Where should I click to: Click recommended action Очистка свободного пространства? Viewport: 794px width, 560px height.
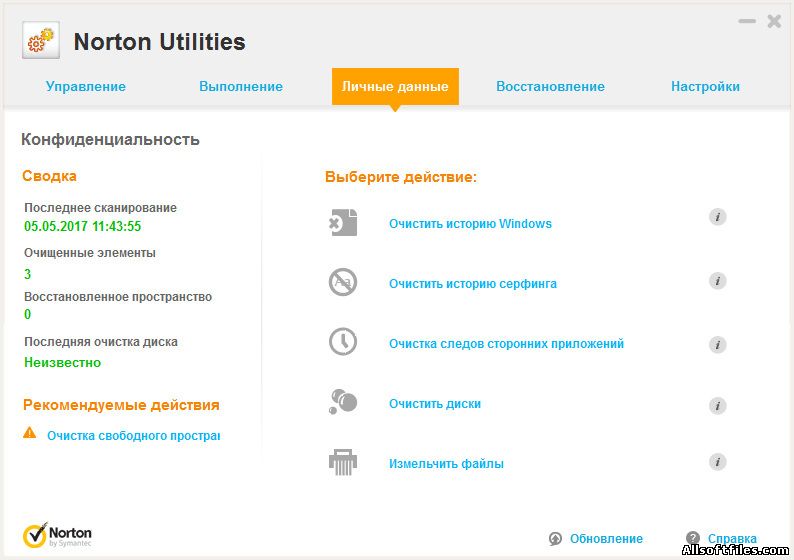tap(133, 436)
